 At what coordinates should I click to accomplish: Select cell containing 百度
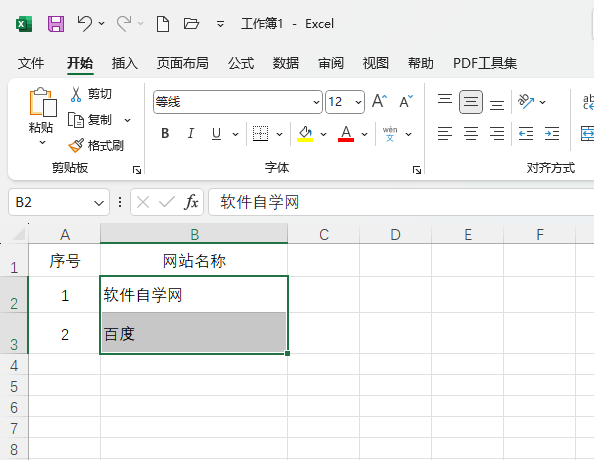pos(194,333)
